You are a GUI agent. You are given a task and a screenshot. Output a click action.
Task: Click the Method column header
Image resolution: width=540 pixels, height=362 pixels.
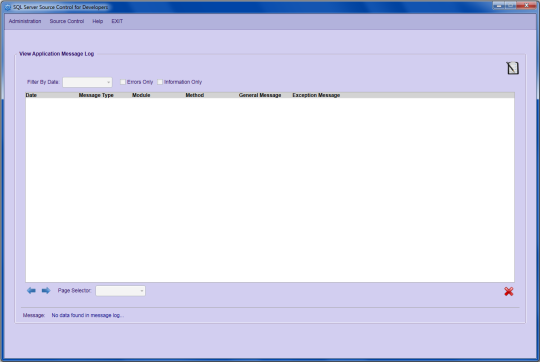195,95
